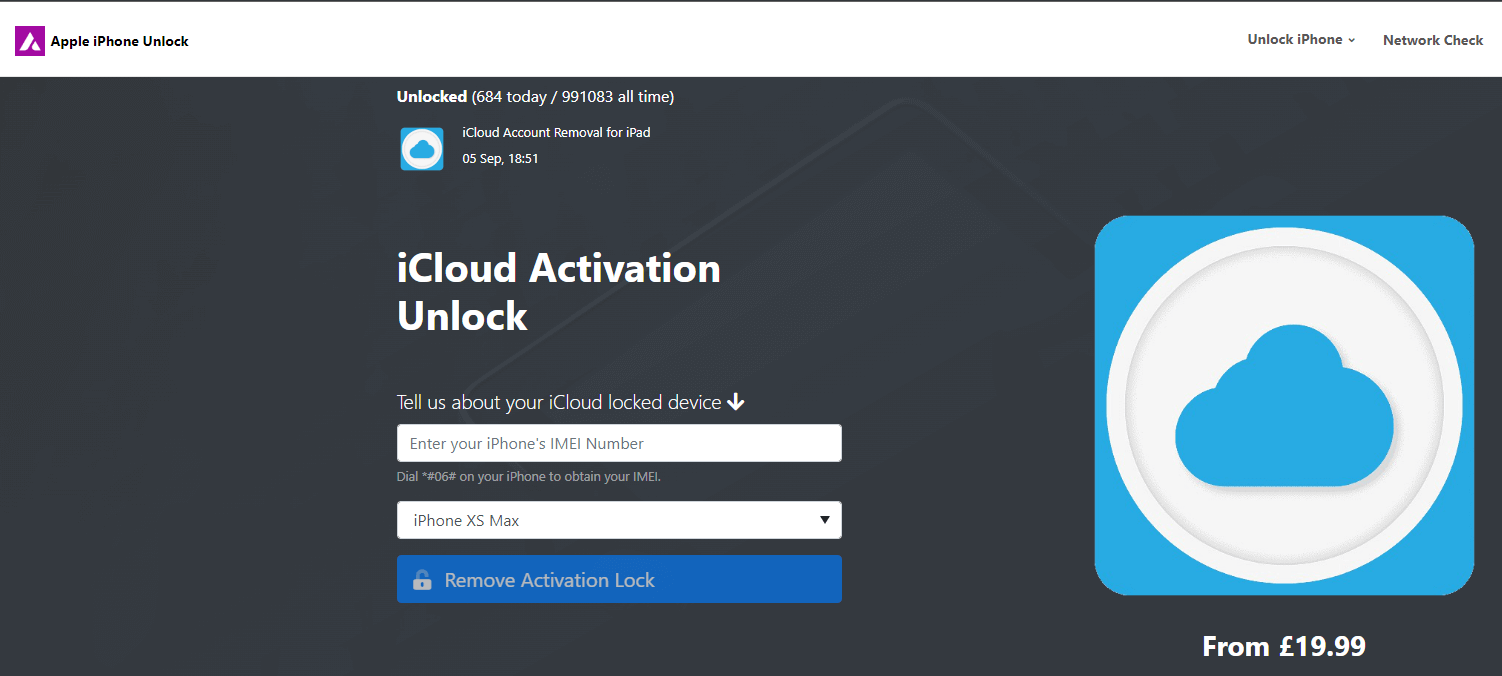Screen dimensions: 1502x676
Task: Click the chevron next to Unlock iPhone
Action: click(1352, 41)
